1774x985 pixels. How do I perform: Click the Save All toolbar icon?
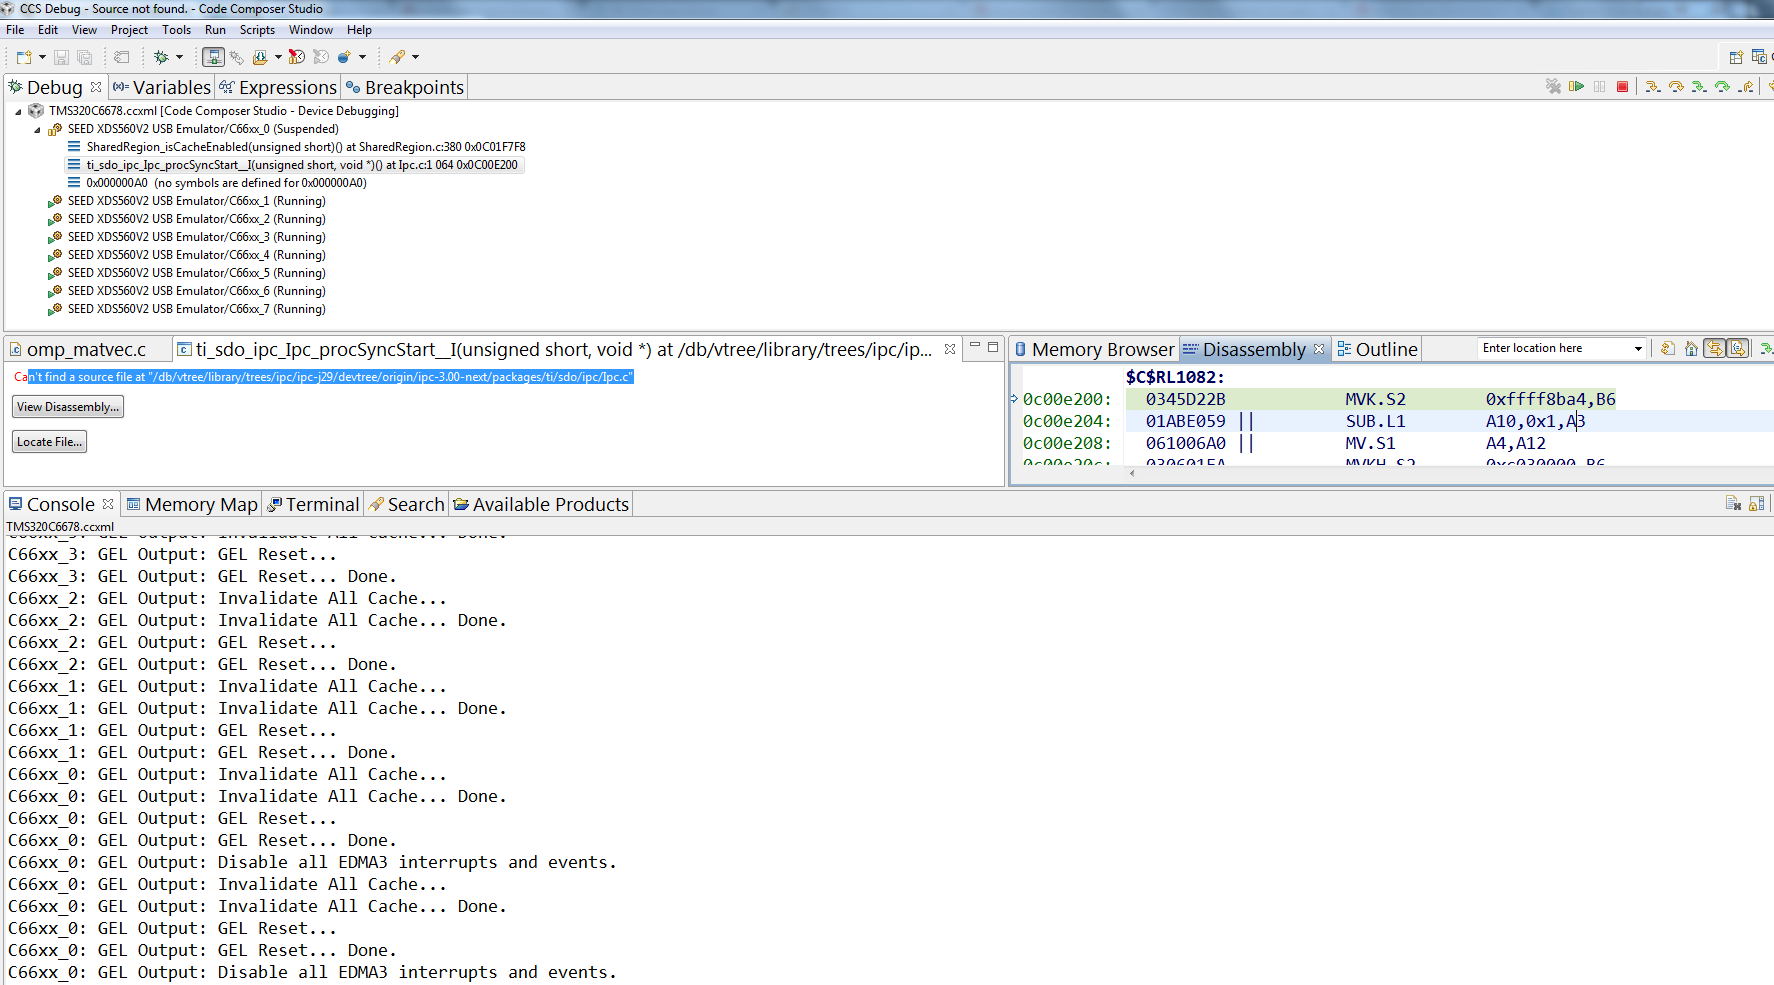(x=85, y=57)
